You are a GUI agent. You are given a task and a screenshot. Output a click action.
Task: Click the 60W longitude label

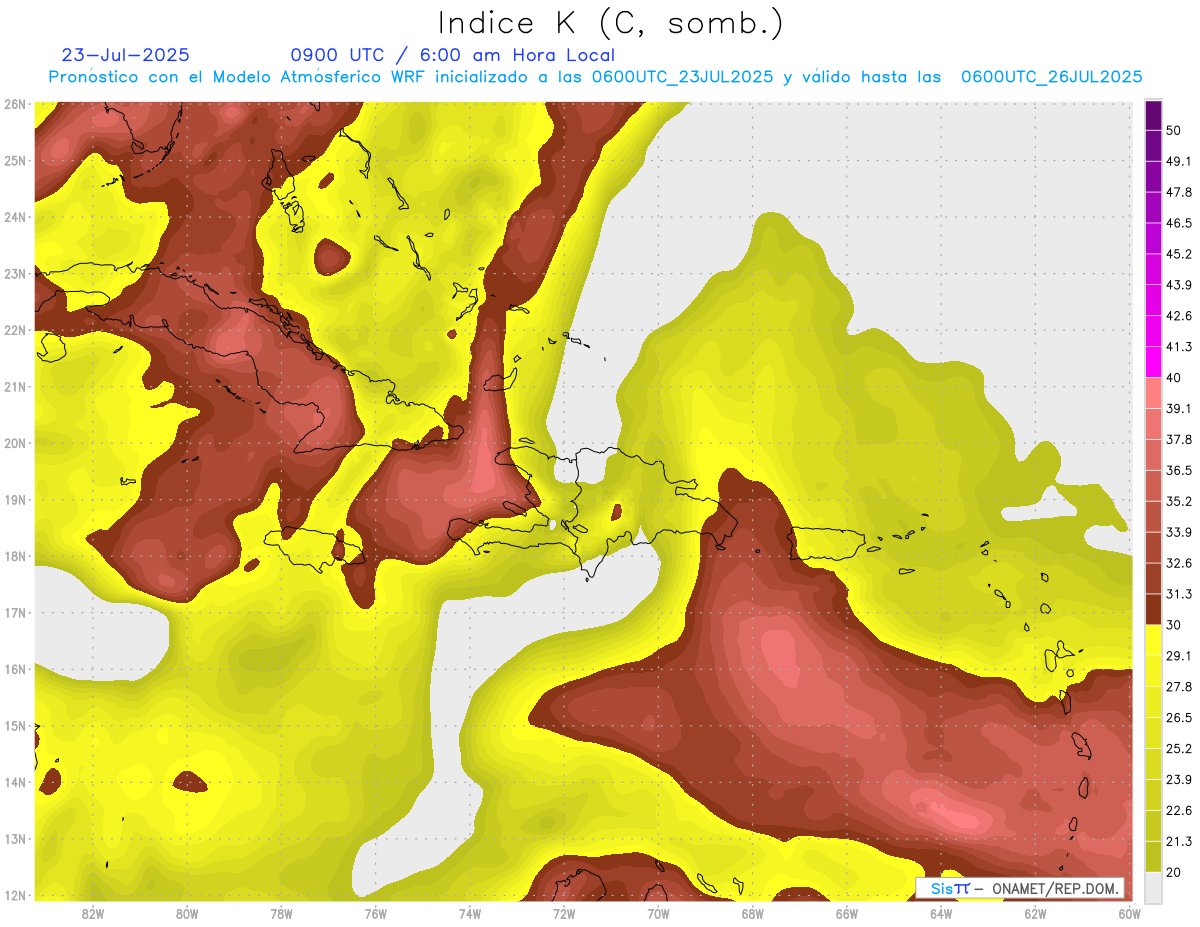[x=1129, y=913]
